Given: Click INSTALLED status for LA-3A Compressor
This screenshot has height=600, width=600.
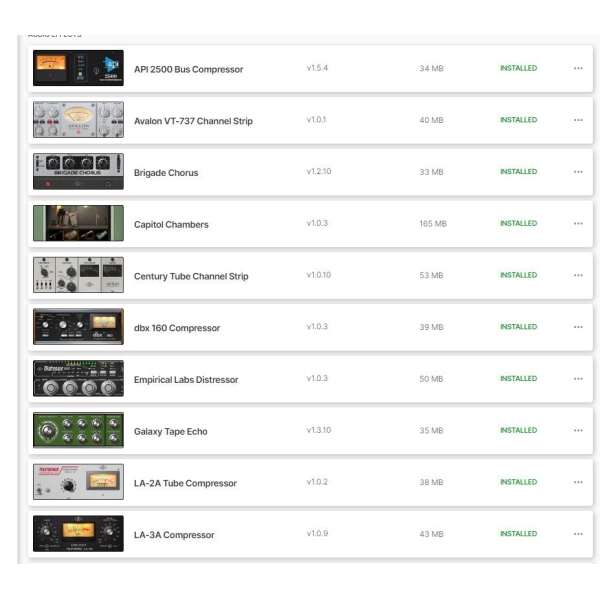Looking at the screenshot, I should point(518,533).
